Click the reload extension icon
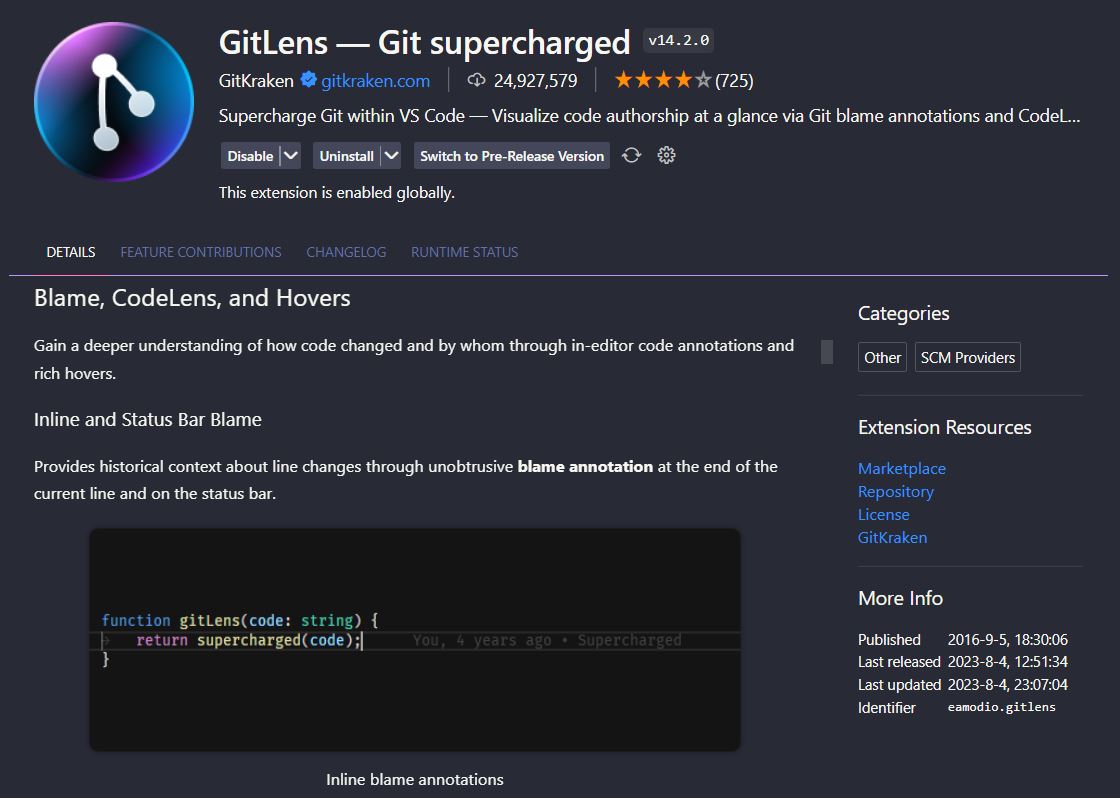The image size is (1120, 798). click(x=631, y=155)
